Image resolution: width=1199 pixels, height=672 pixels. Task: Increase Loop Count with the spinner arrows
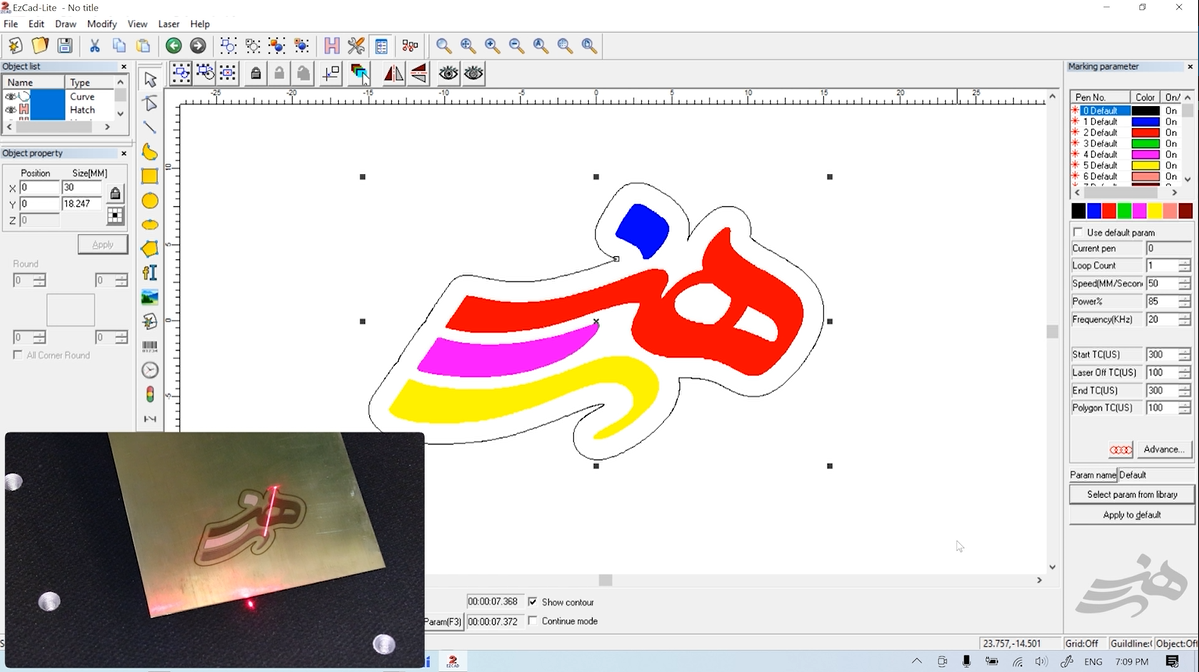coord(1184,263)
